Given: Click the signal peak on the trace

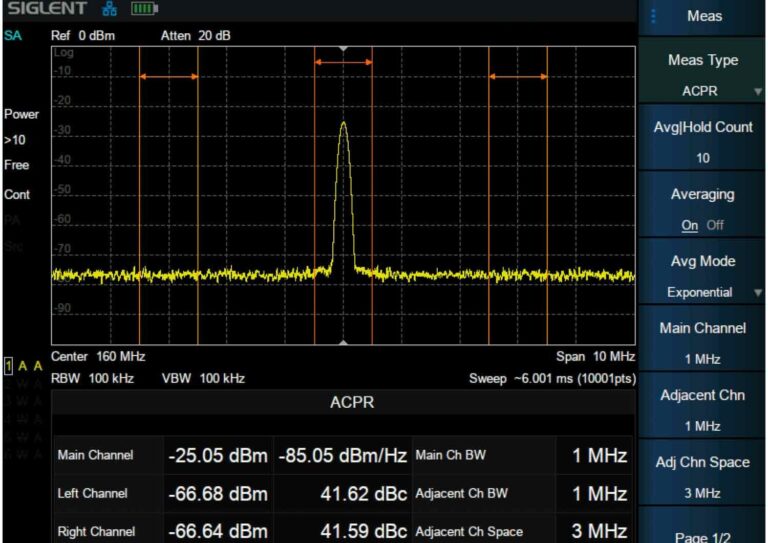Looking at the screenshot, I should coord(344,123).
